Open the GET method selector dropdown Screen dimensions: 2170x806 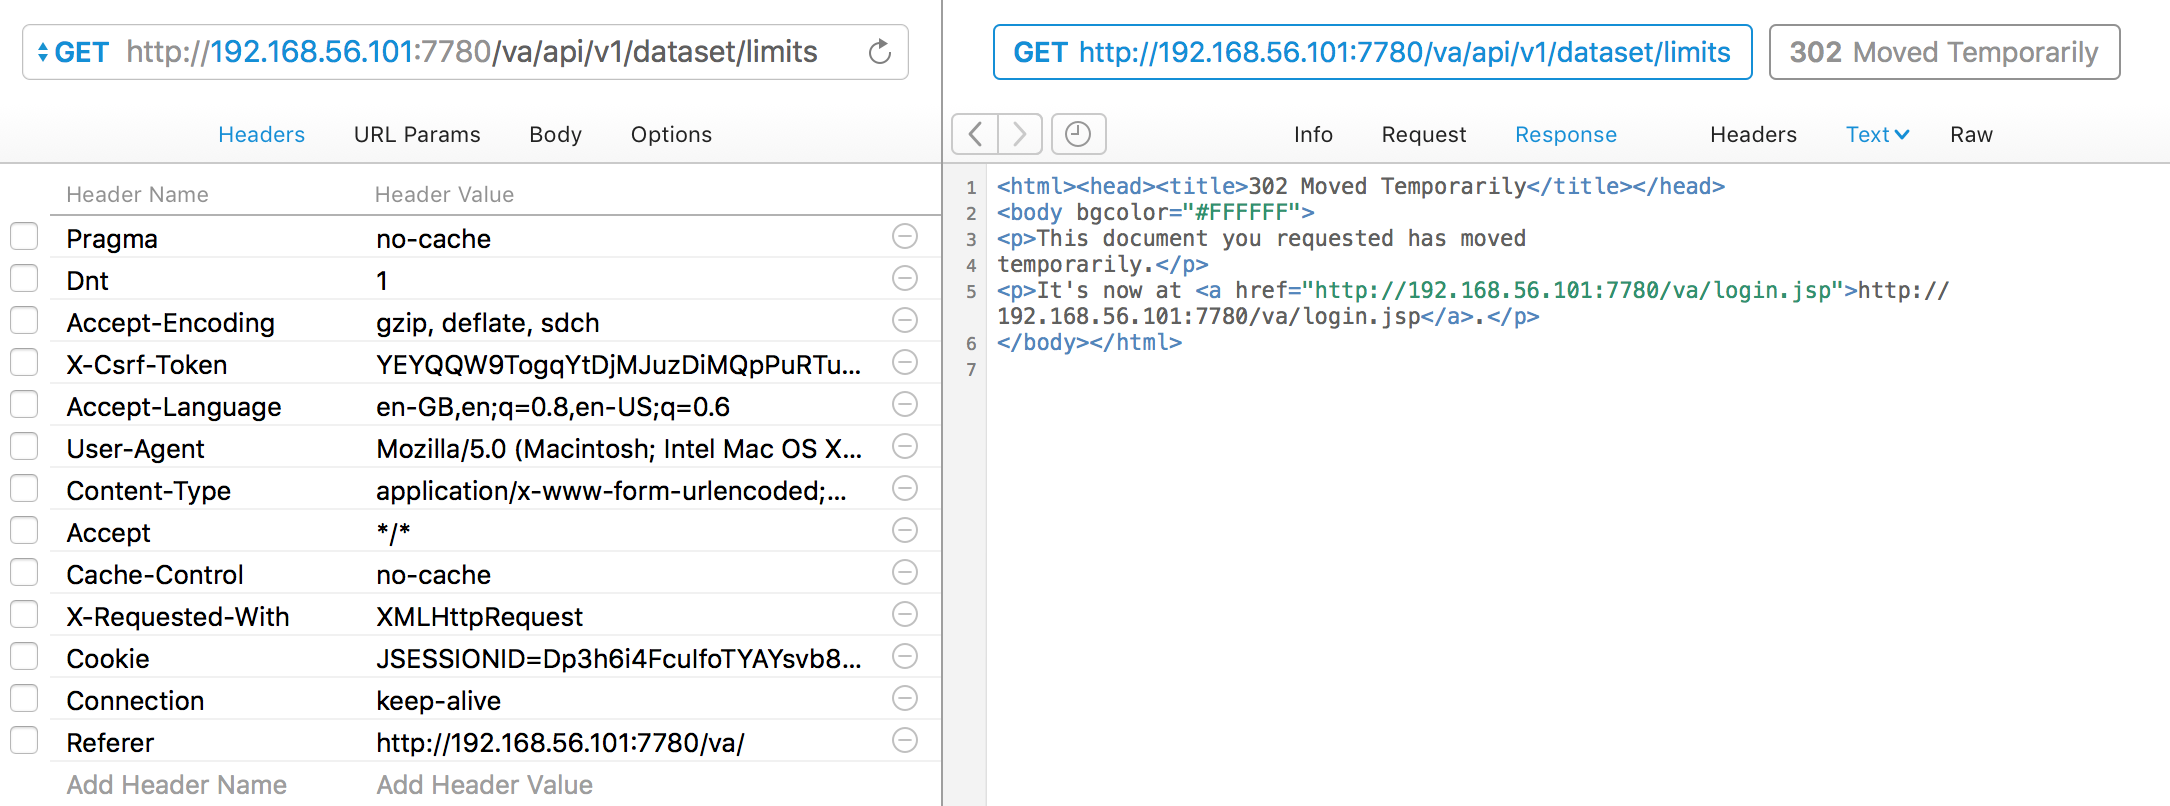click(x=72, y=52)
